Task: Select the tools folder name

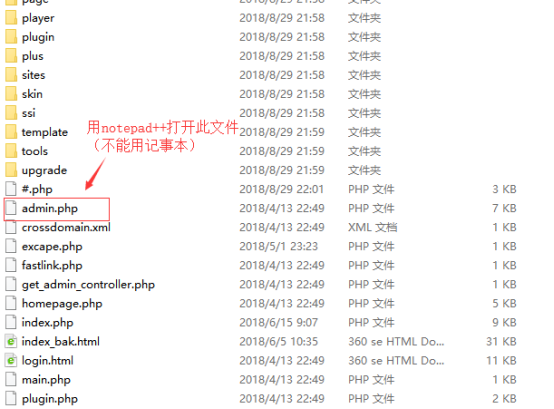Action: coord(35,151)
